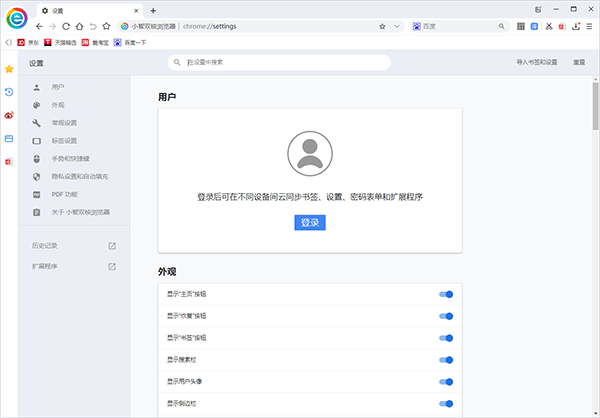This screenshot has height=418, width=600.
Task: Open the history clock icon in sidebar
Action: pyautogui.click(x=9, y=92)
